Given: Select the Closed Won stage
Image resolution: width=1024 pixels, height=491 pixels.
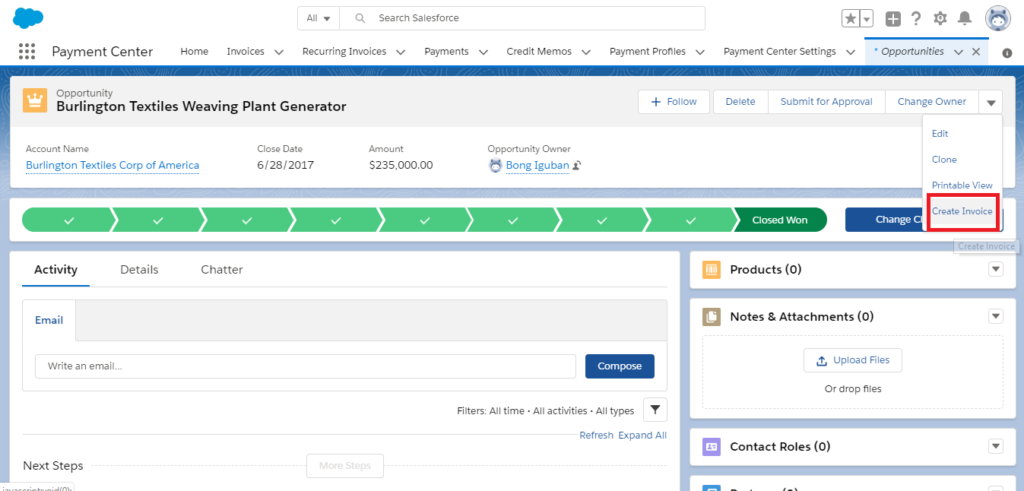Looking at the screenshot, I should [780, 220].
